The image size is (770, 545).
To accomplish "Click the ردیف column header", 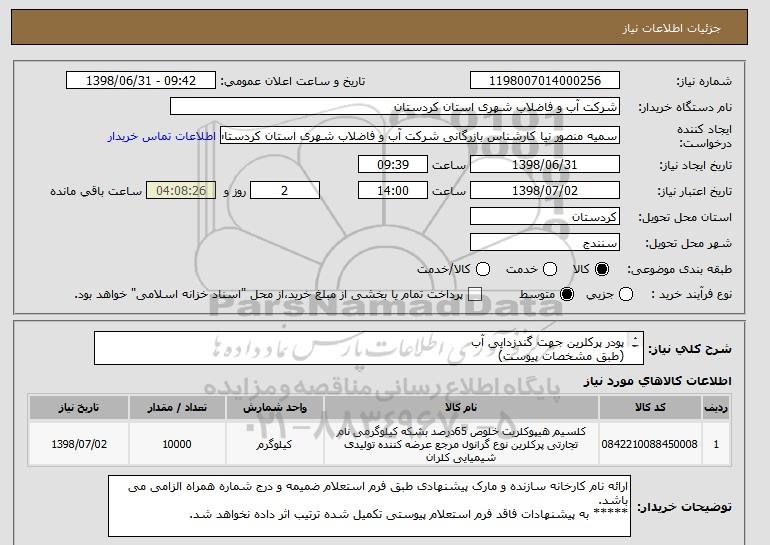I will pos(716,408).
